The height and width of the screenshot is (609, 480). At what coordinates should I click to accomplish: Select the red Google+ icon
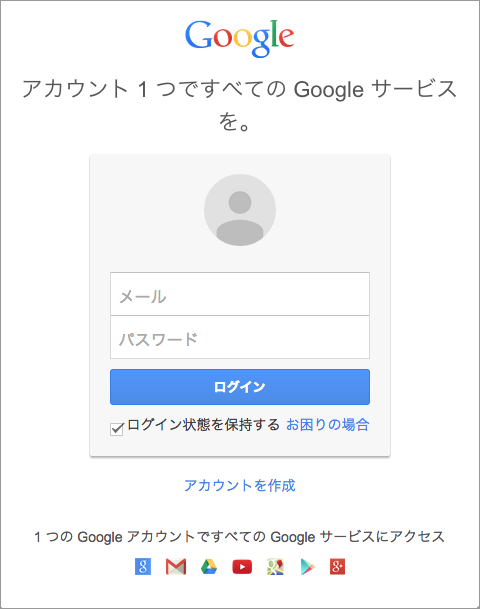point(337,567)
